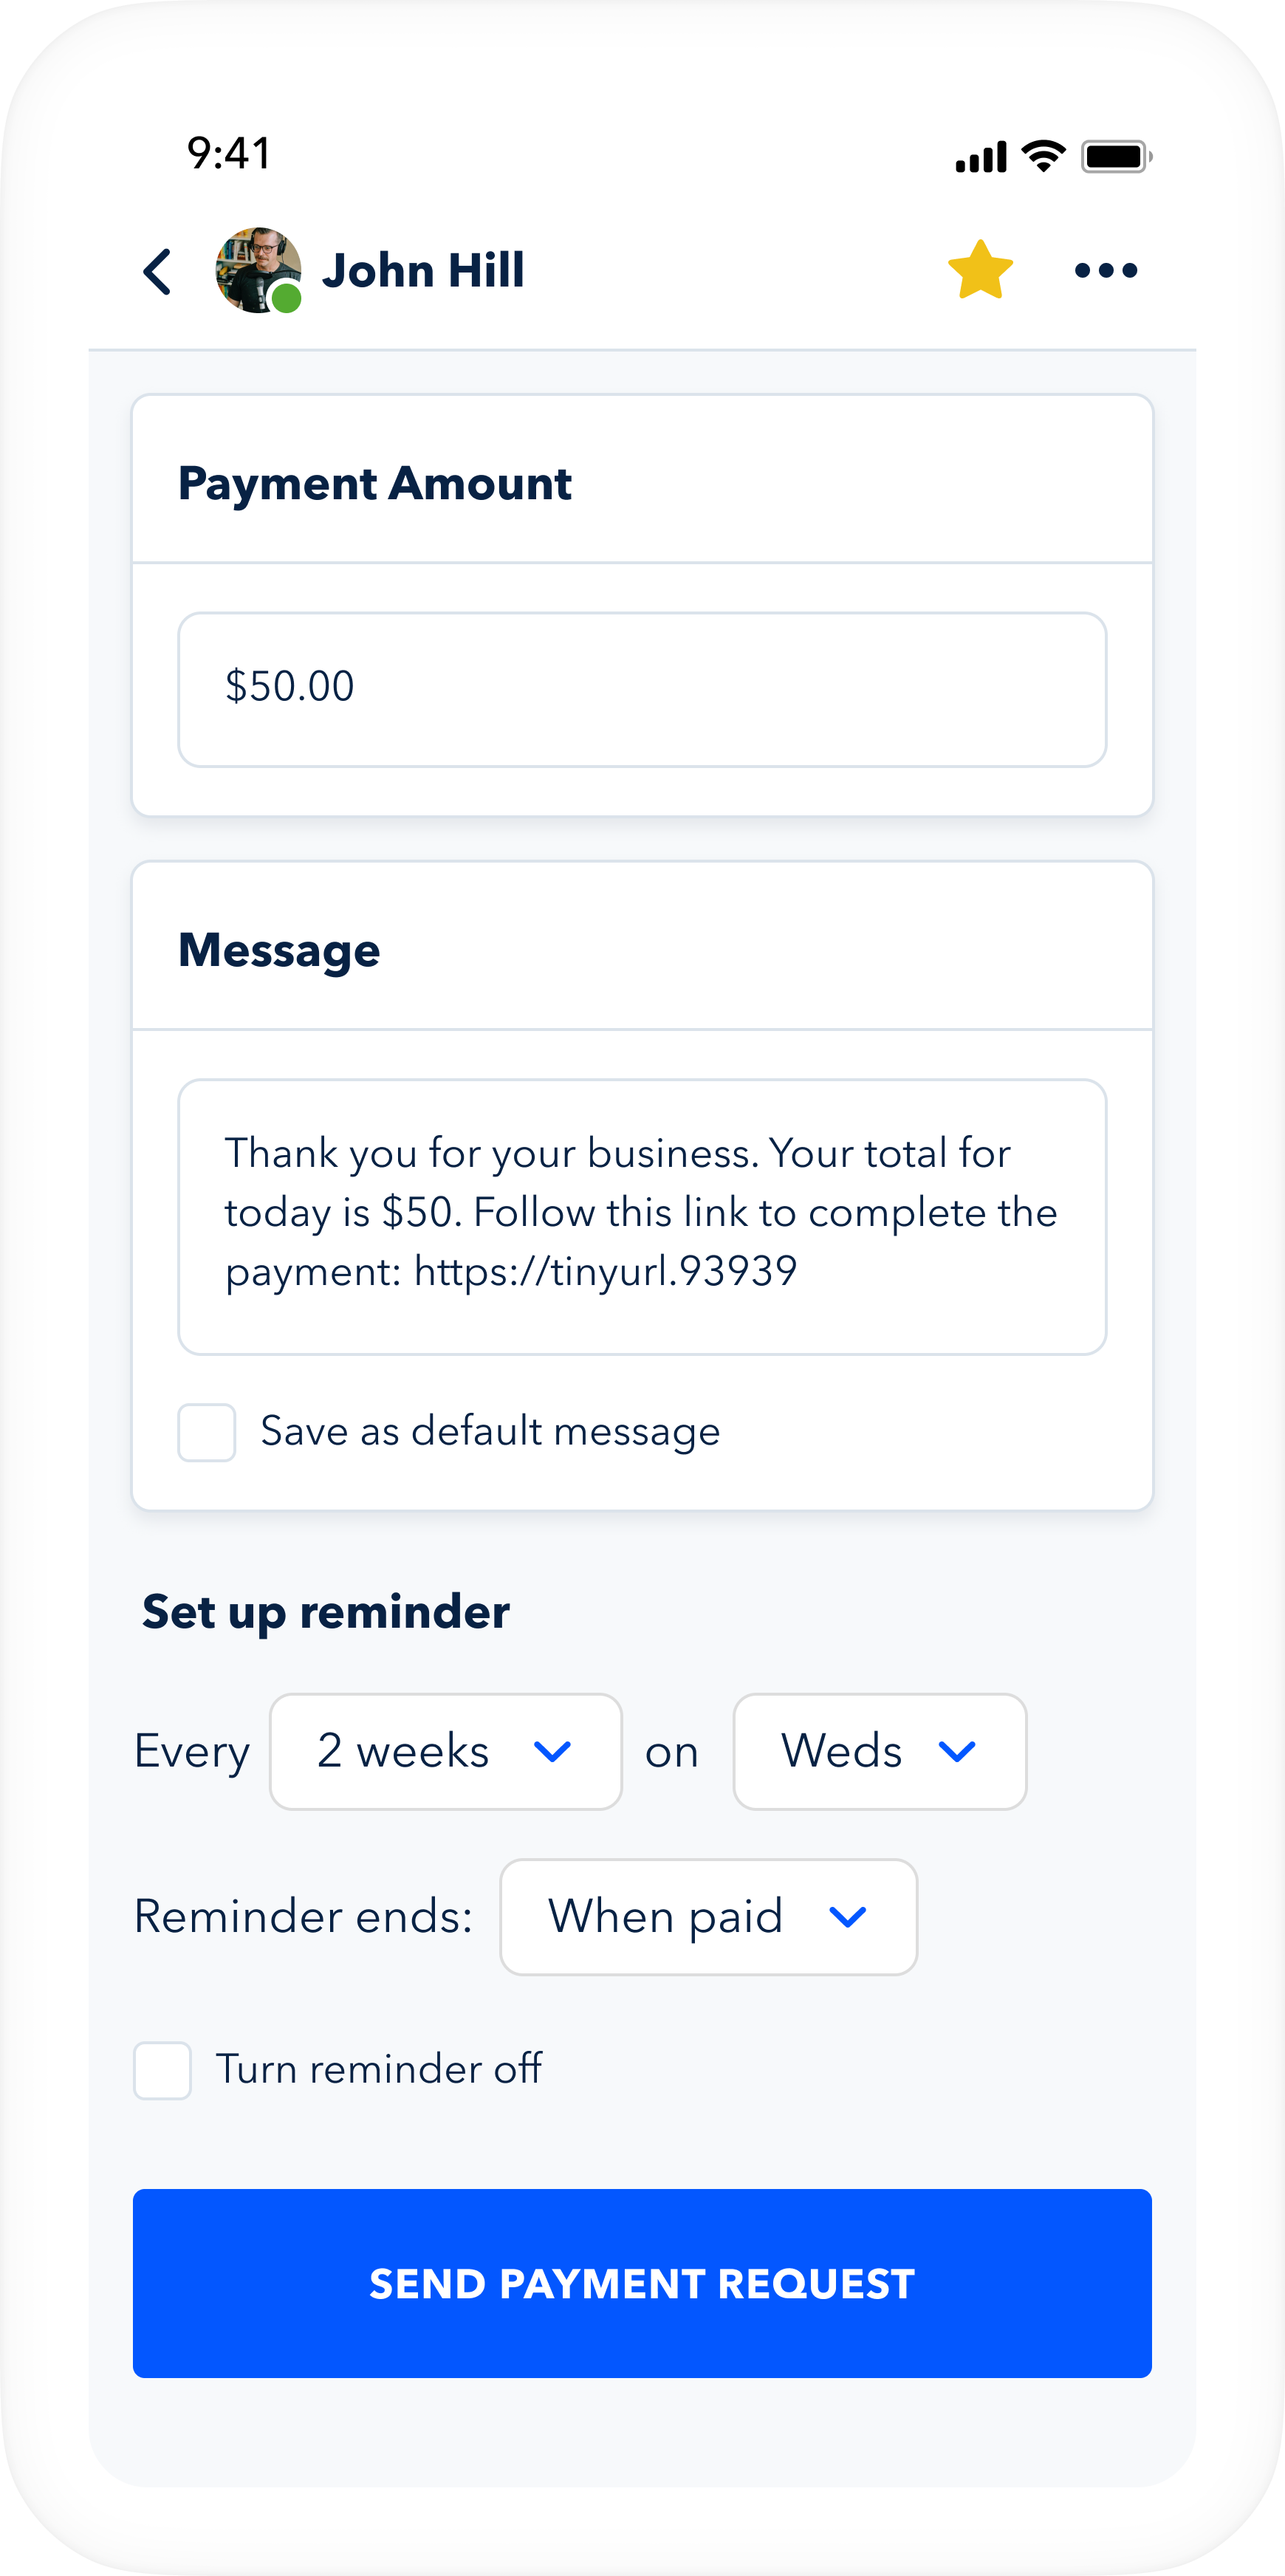Tap the yellow favorite star icon

pos(980,270)
